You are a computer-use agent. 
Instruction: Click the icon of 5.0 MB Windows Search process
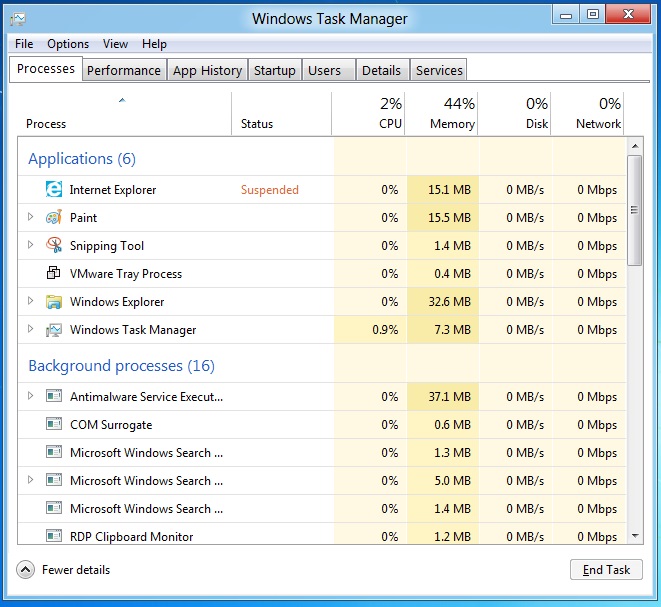[54, 480]
